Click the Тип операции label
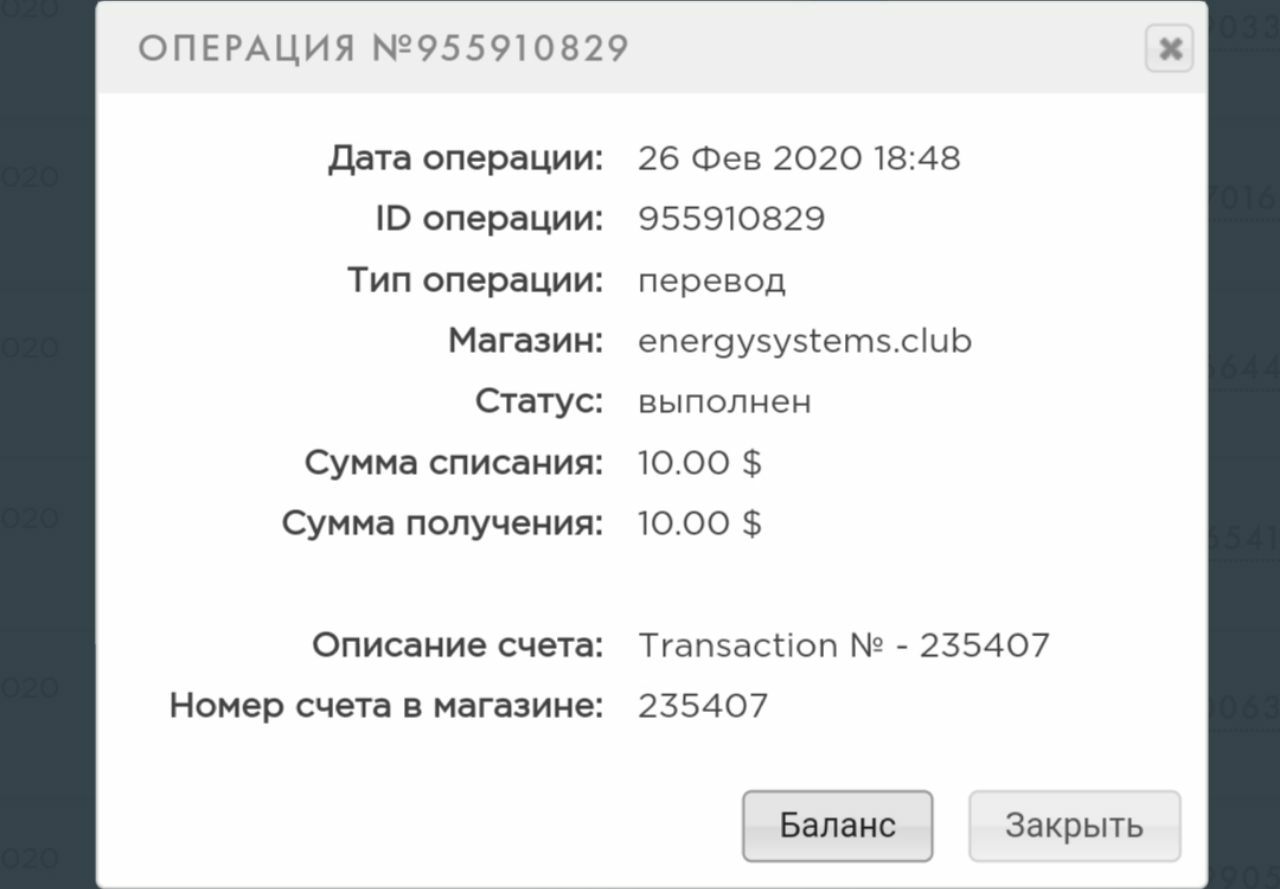The image size is (1280, 889). [x=475, y=281]
